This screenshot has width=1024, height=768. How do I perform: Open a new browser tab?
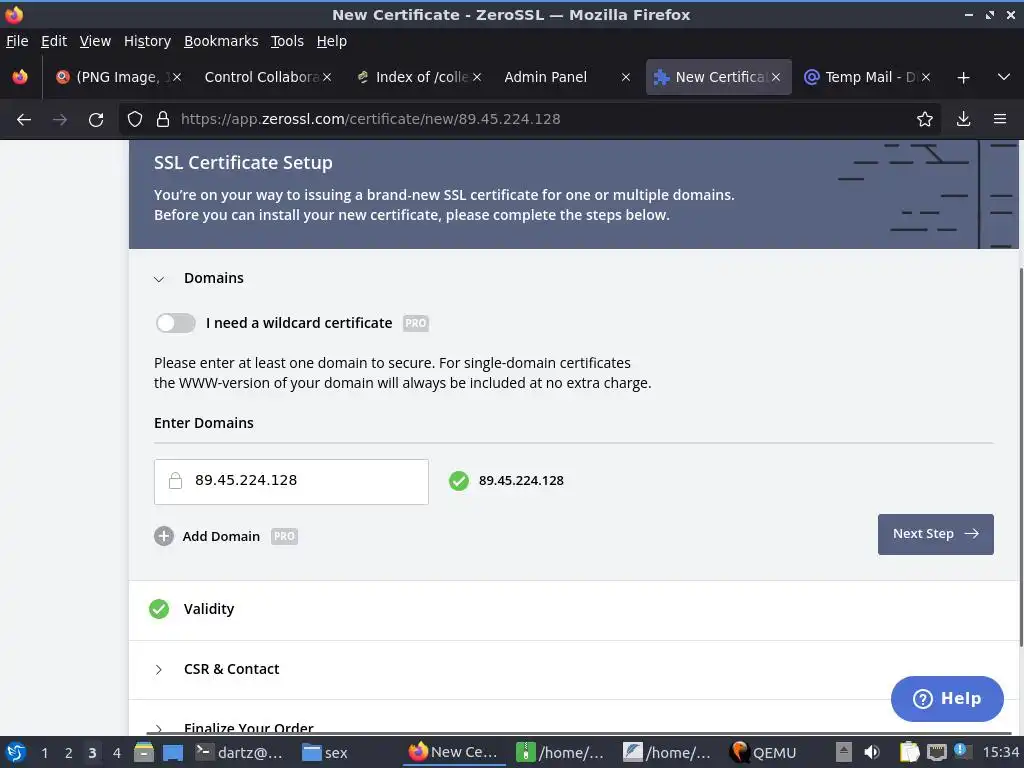click(963, 78)
